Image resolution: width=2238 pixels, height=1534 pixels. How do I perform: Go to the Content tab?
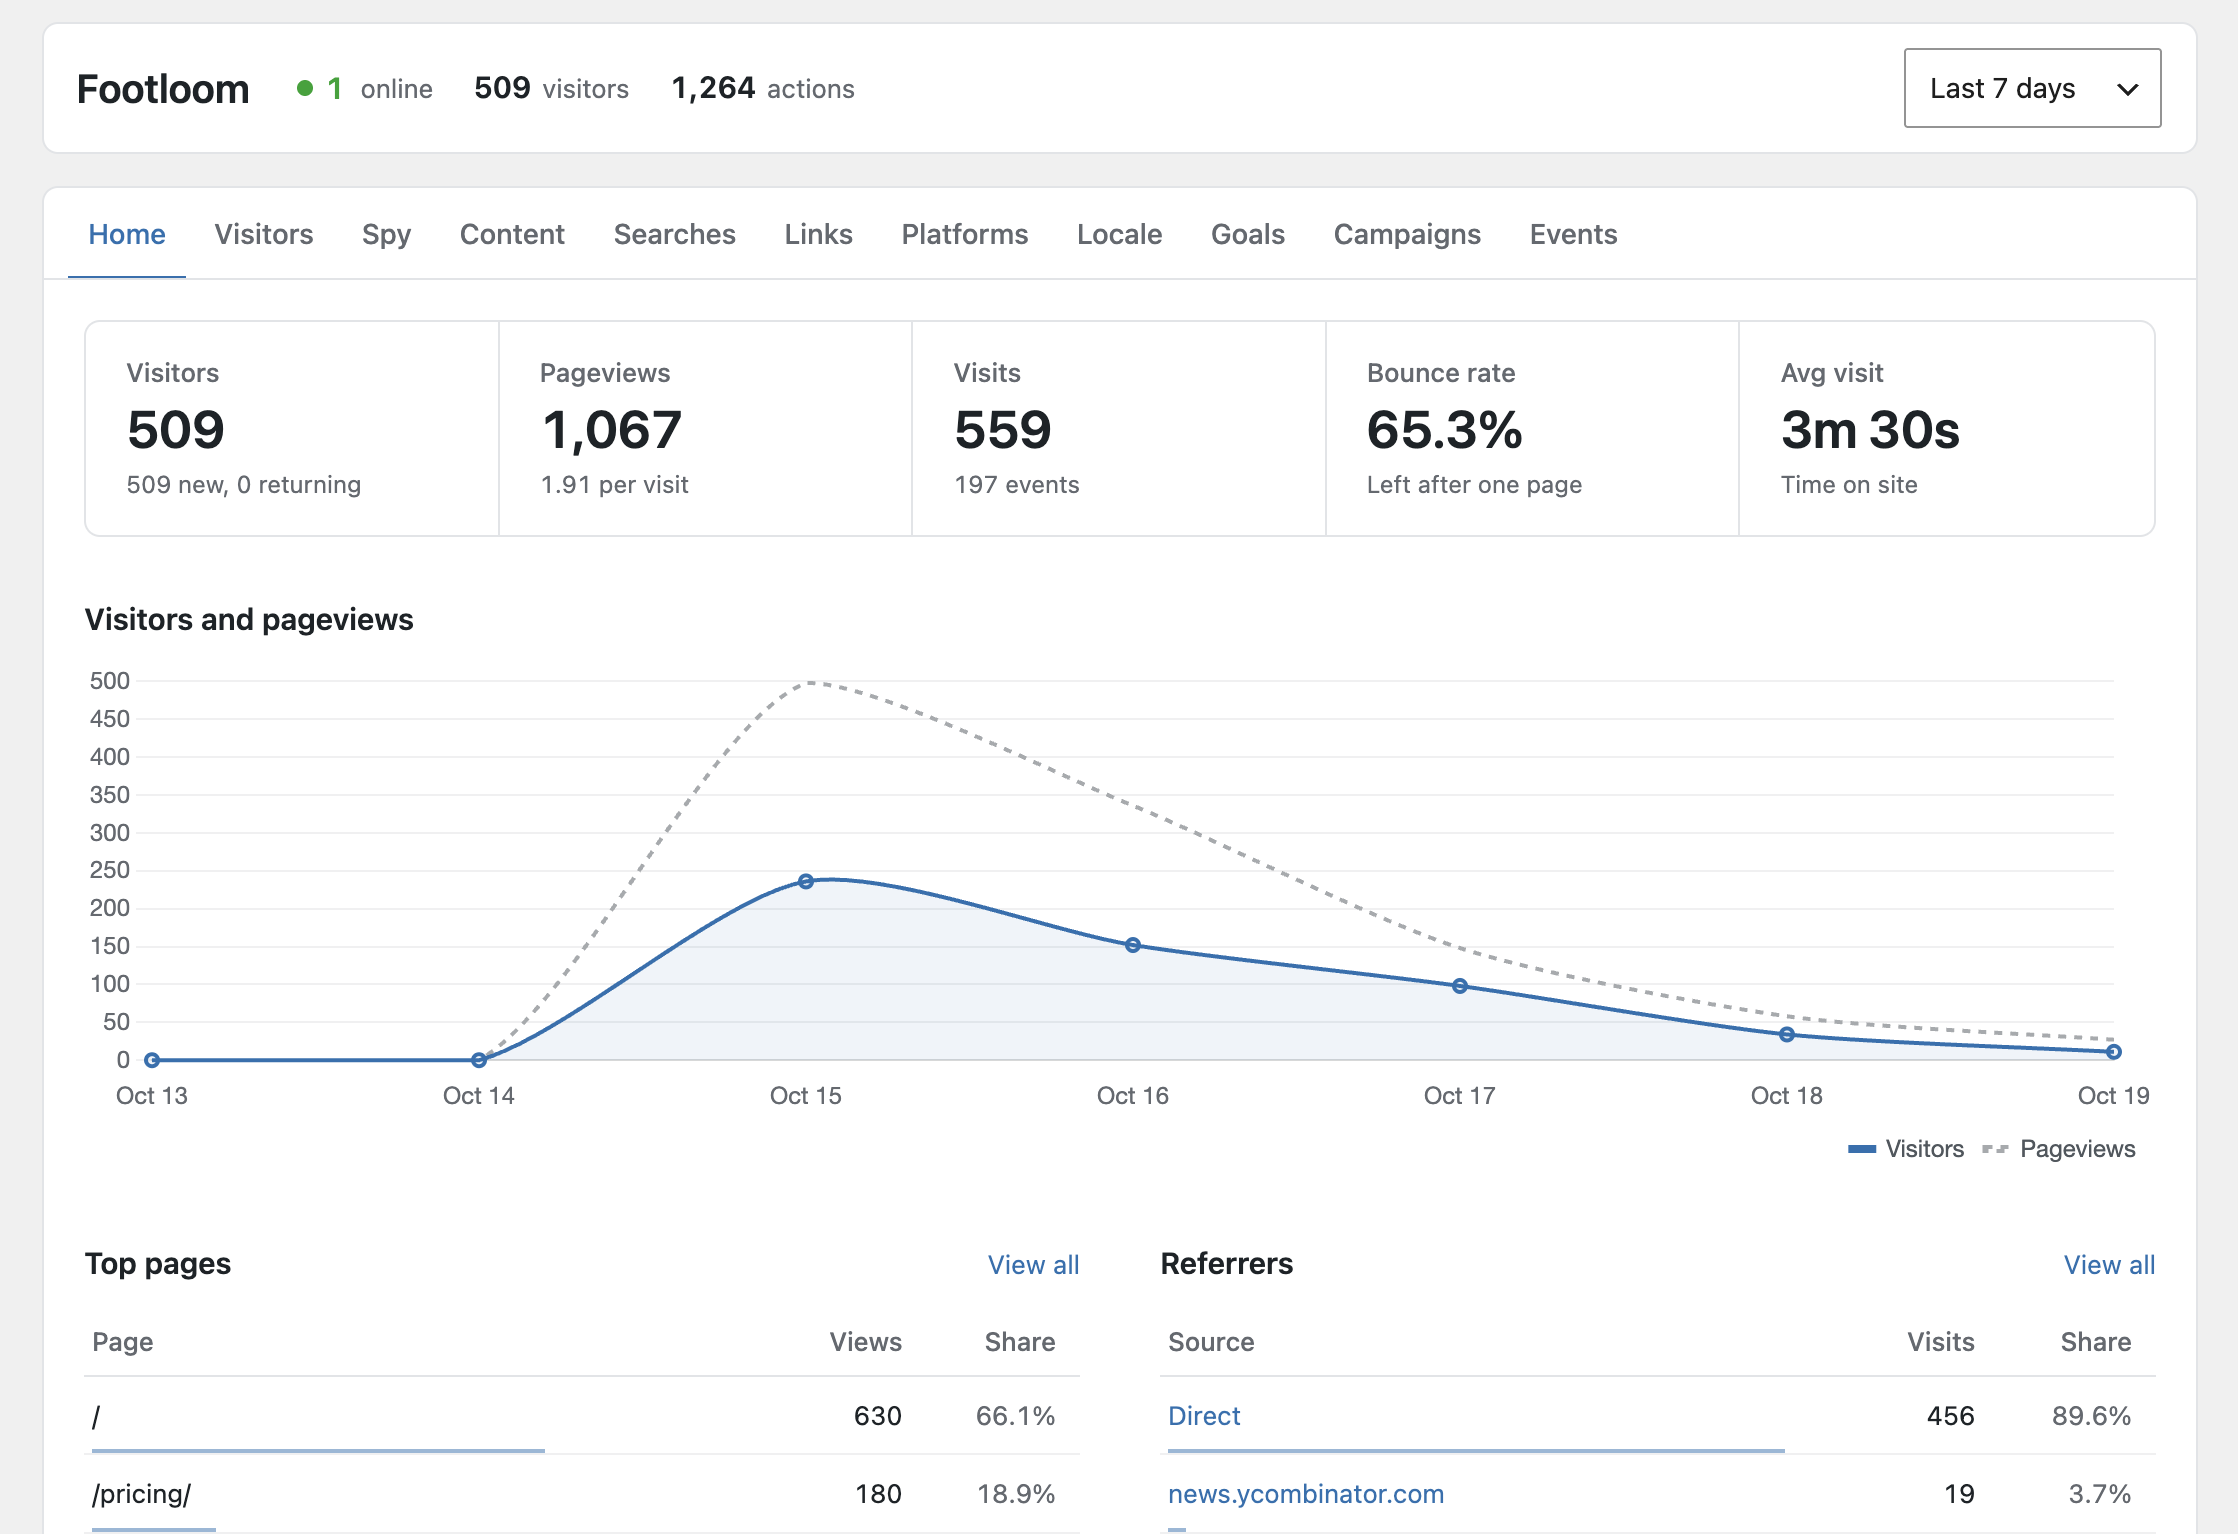click(512, 234)
